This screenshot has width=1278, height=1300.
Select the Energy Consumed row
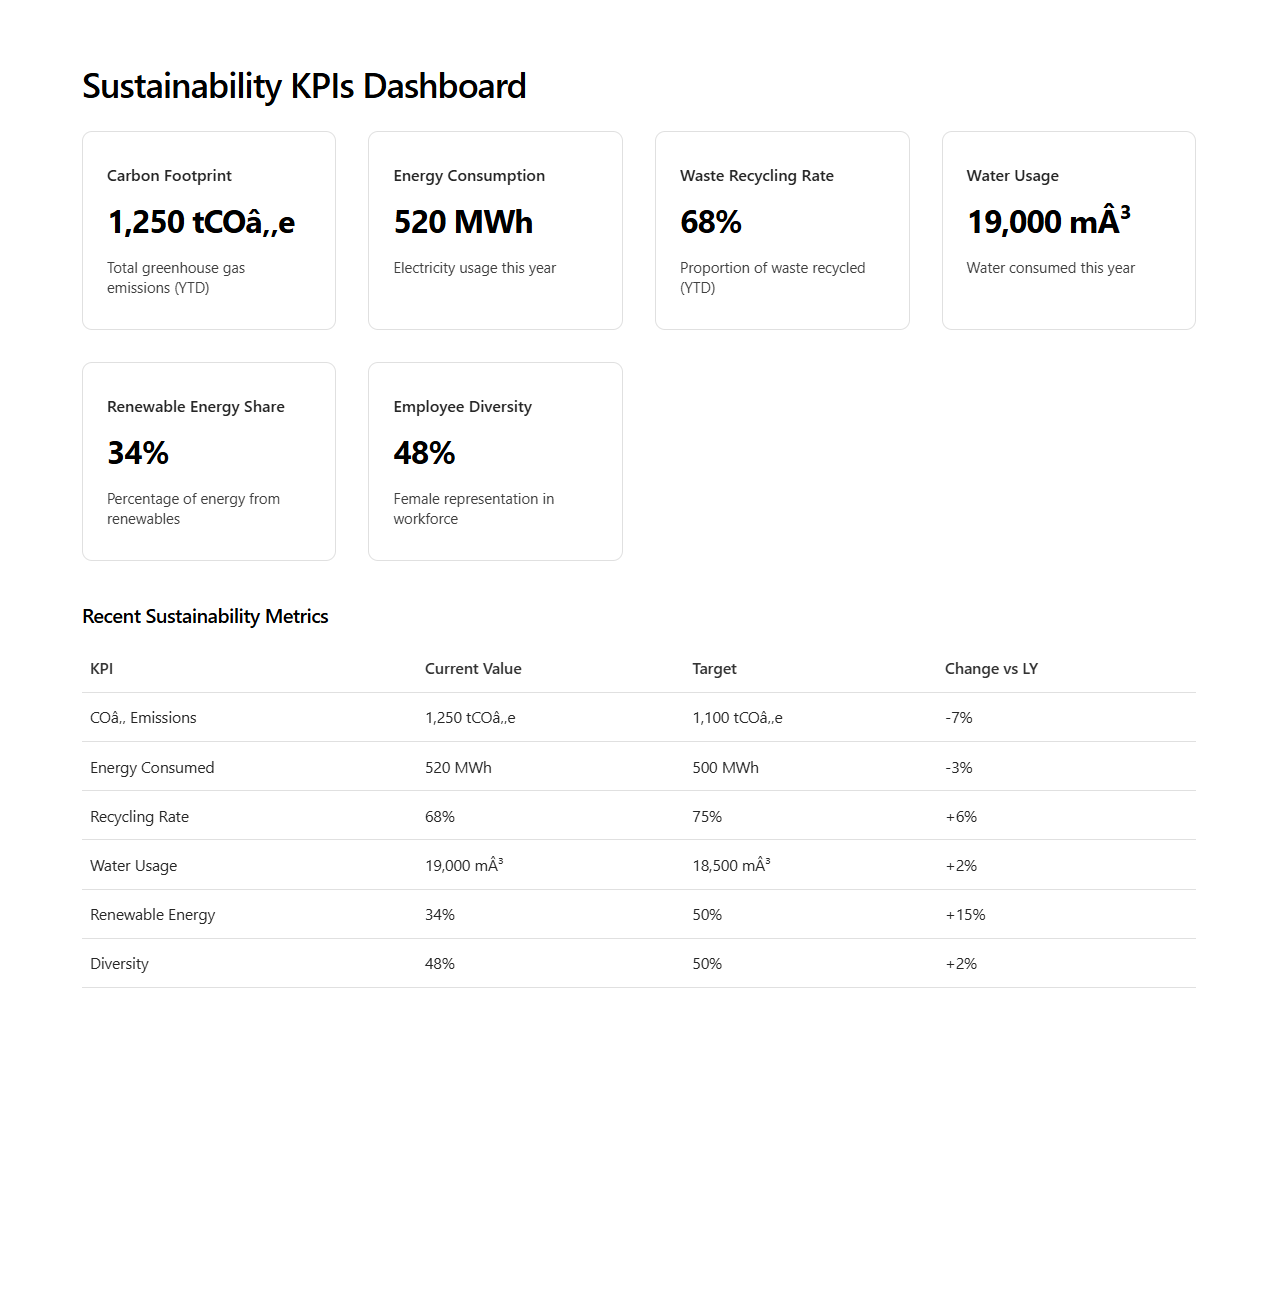tap(639, 767)
